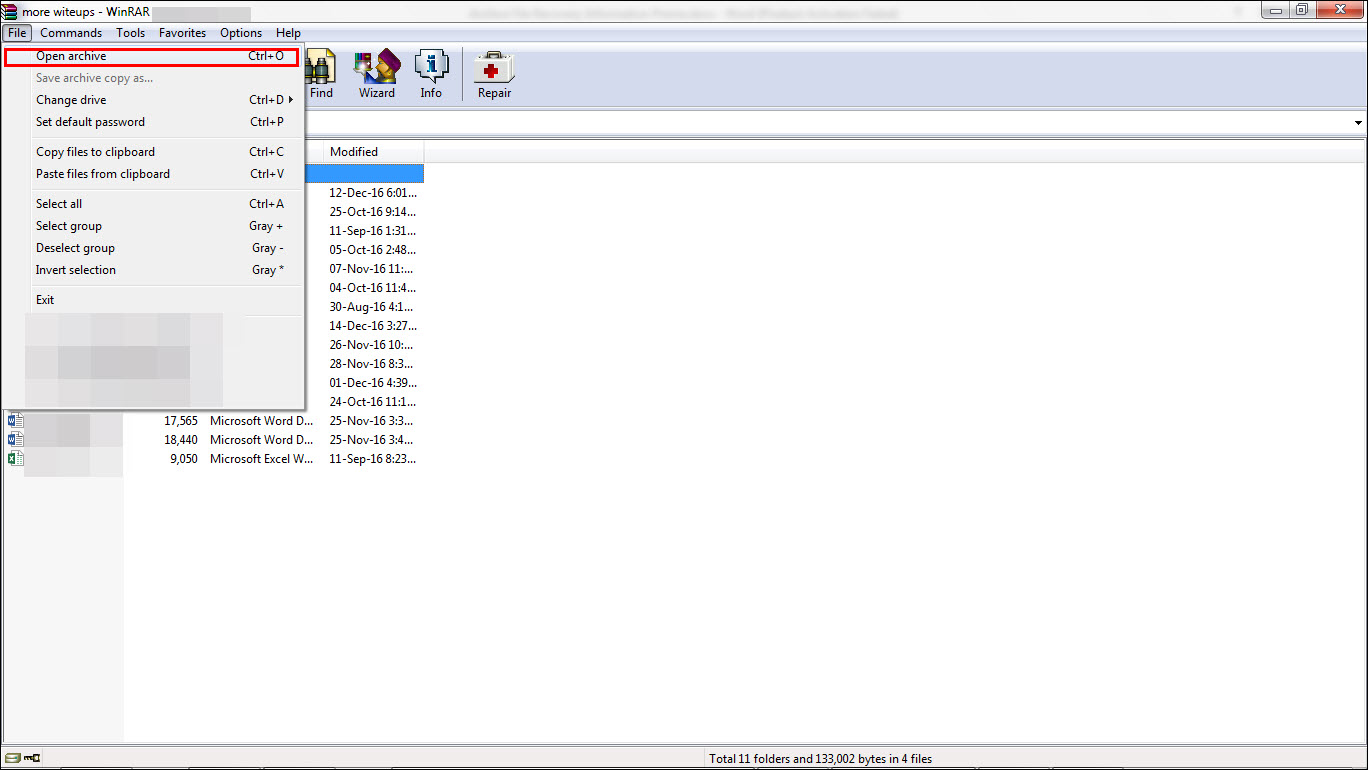1368x770 pixels.
Task: Click the 04-Oct-16 11:4 modified date
Action: coord(373,288)
